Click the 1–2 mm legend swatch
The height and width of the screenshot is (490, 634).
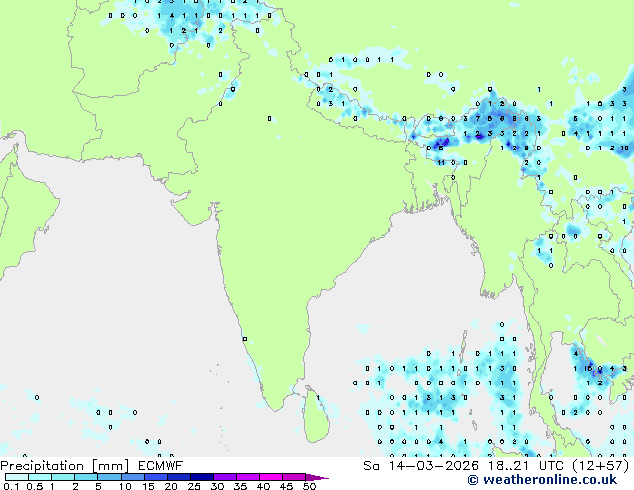(x=63, y=477)
